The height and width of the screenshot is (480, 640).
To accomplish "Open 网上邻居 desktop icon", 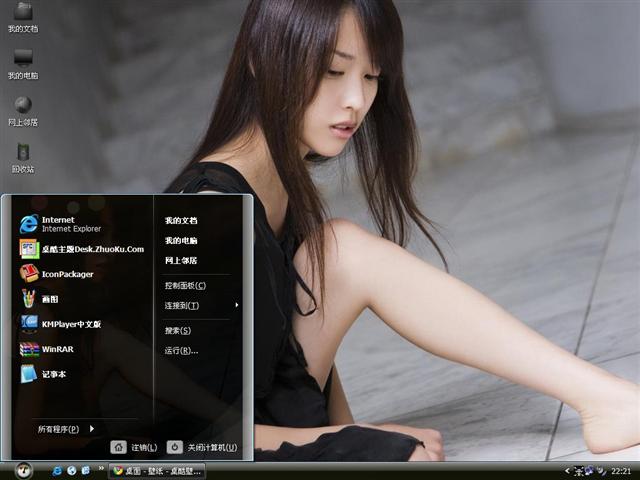I will tap(23, 111).
